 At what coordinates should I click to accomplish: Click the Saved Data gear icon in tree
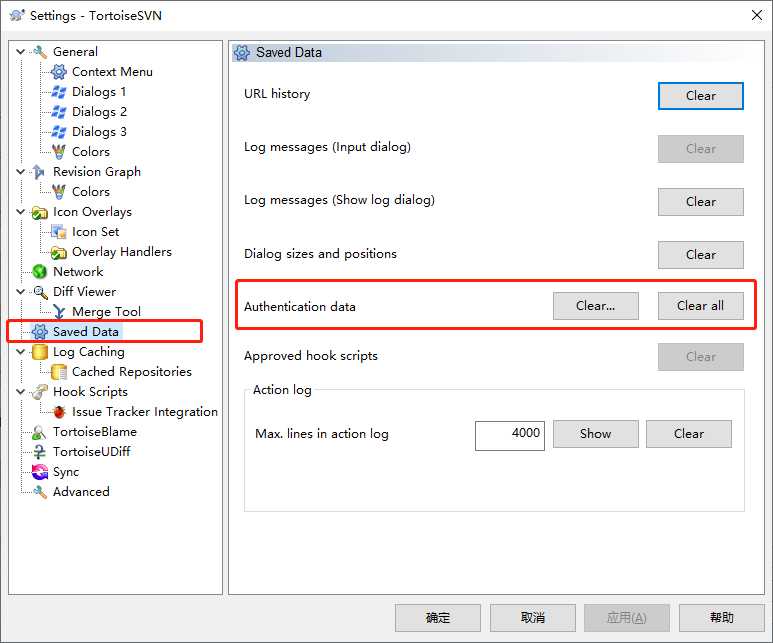[39, 332]
